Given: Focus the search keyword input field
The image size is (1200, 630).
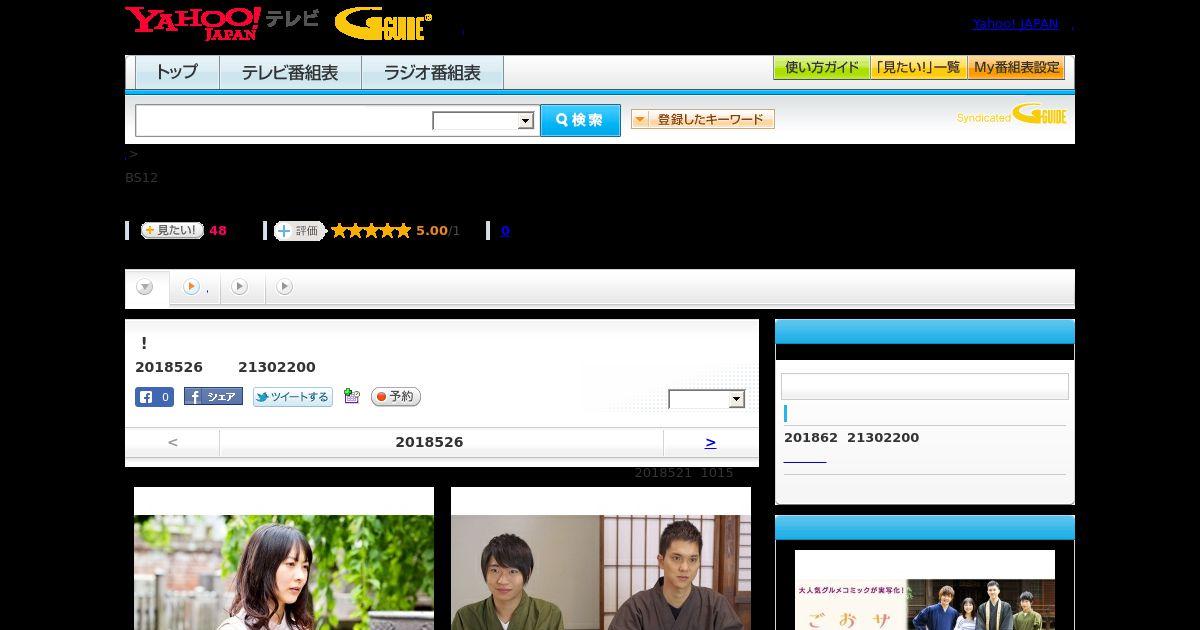Looking at the screenshot, I should [283, 120].
